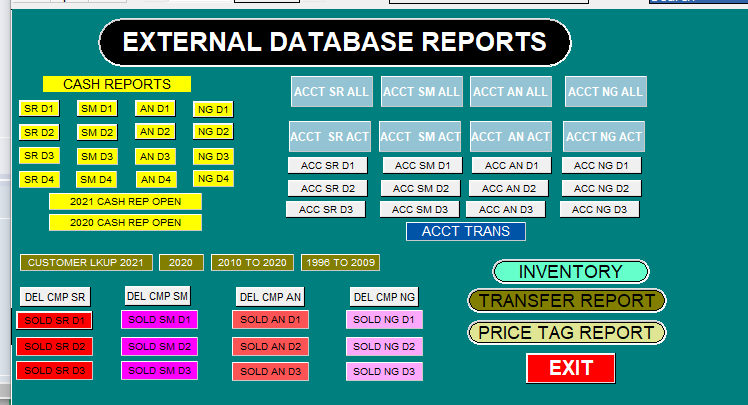Open customer lookup for 2020

coord(181,262)
